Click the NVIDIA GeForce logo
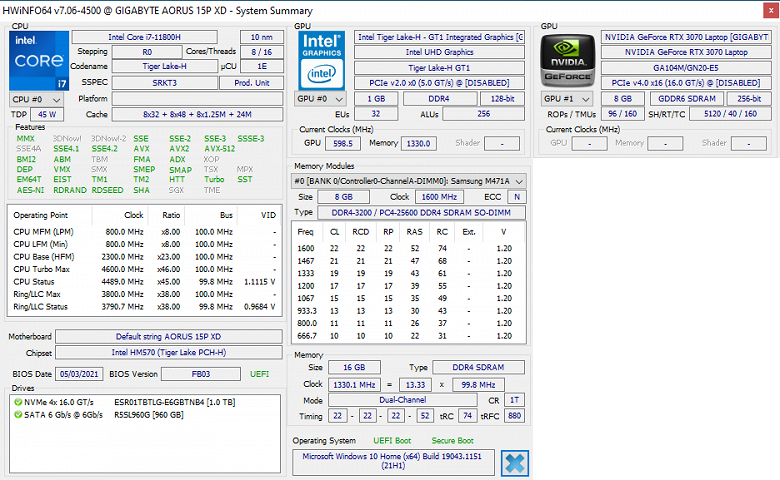The width and height of the screenshot is (780, 480). pos(567,61)
